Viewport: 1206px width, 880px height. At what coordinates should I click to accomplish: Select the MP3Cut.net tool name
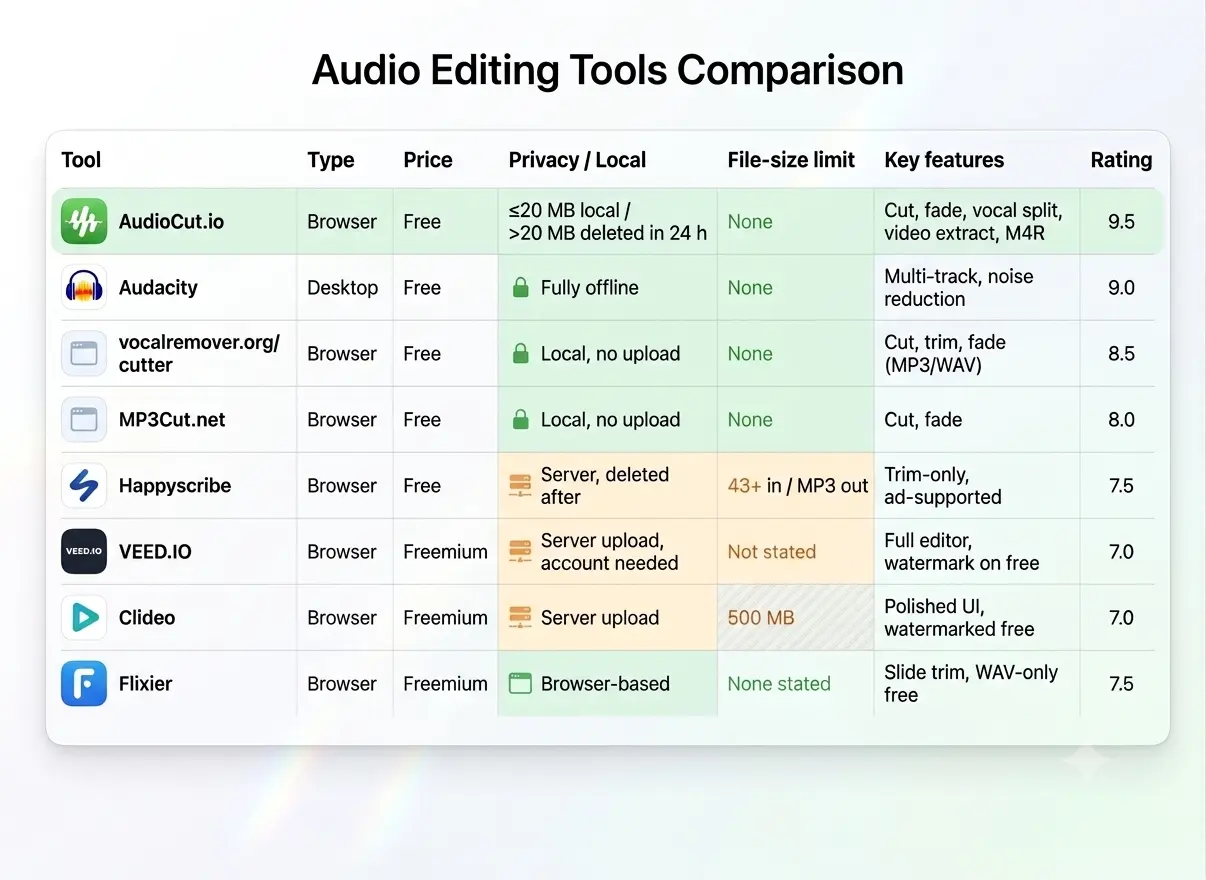[x=172, y=420]
